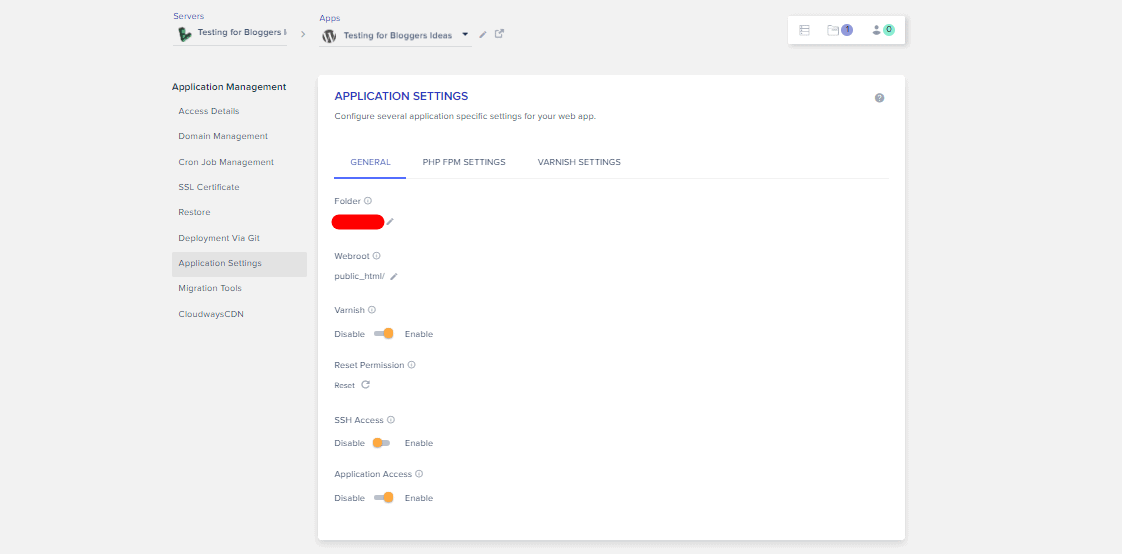
Task: Switch to PHP FPM Settings tab
Action: point(464,162)
